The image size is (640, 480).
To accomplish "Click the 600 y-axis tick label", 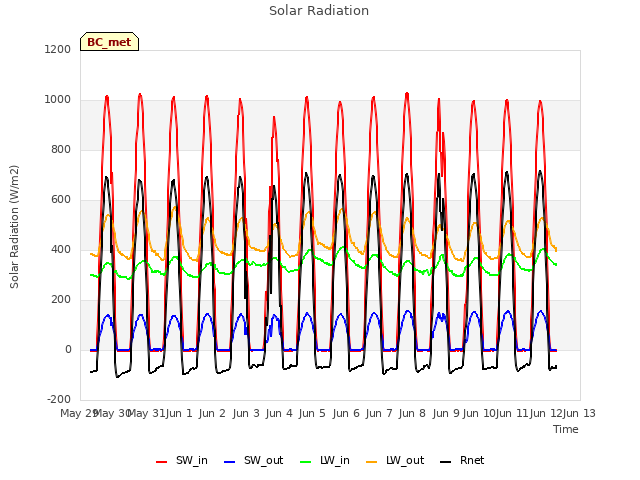I will tap(61, 200).
